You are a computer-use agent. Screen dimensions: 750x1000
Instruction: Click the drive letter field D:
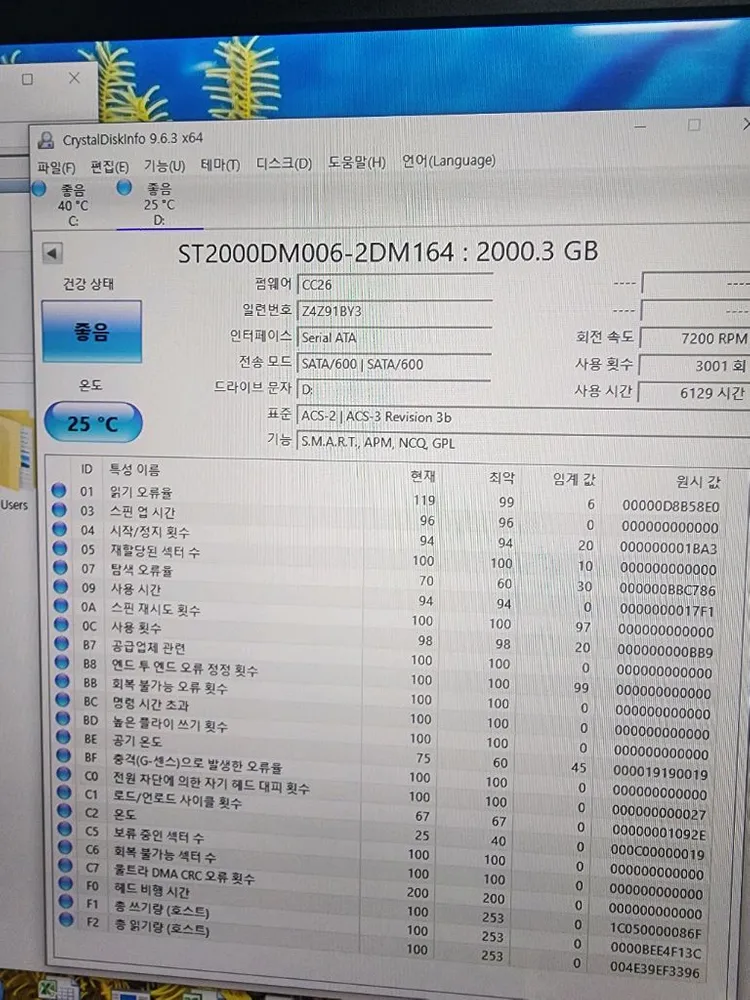click(394, 389)
